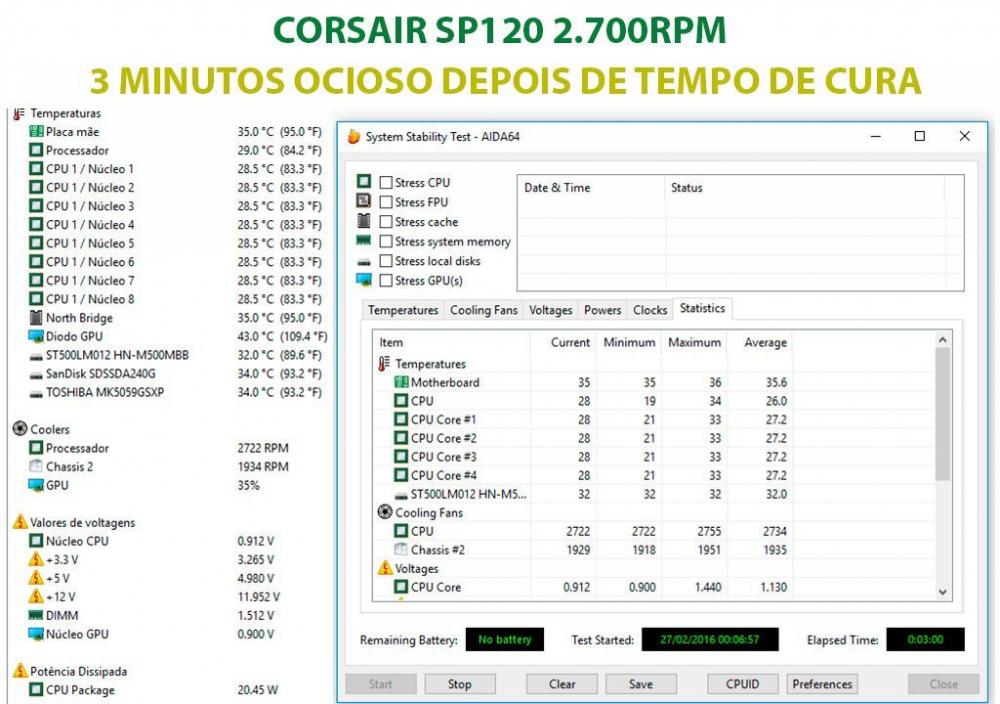Open the Cooling Fans tab
The height and width of the screenshot is (704, 1000).
(x=484, y=310)
